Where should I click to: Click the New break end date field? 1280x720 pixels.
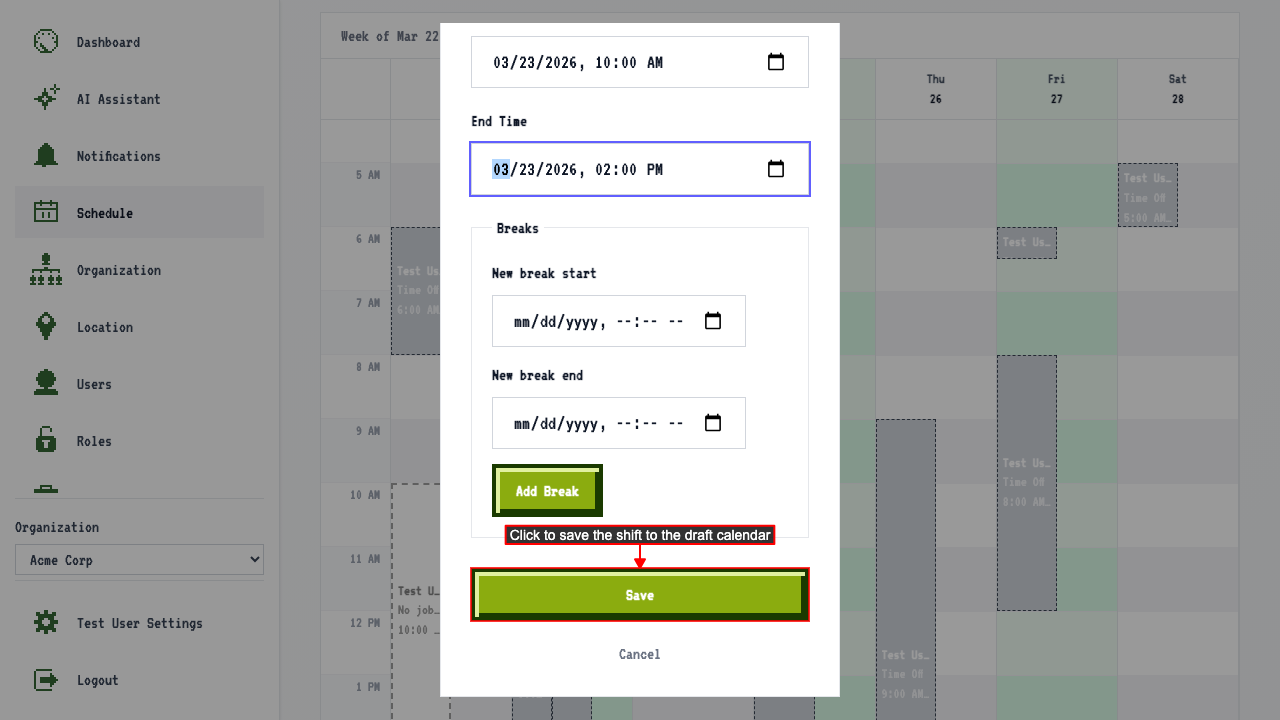(x=619, y=423)
